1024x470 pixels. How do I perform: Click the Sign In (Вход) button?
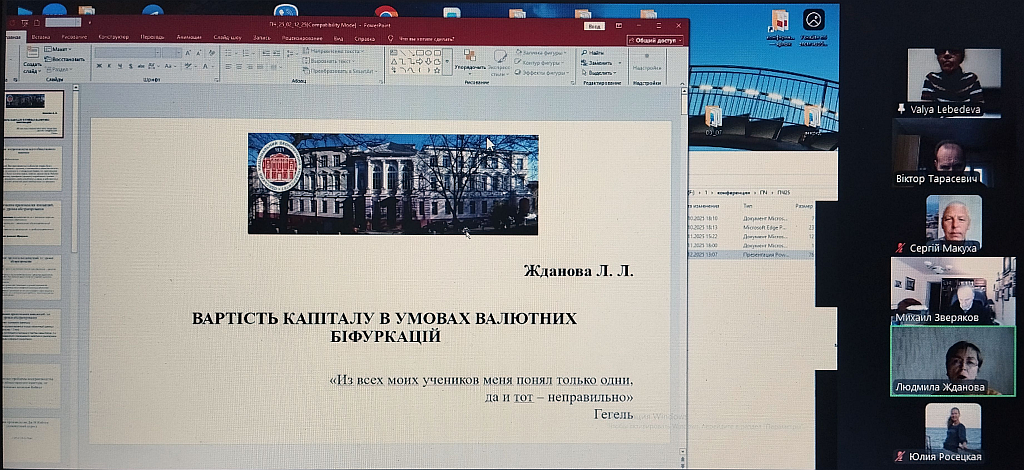point(594,28)
